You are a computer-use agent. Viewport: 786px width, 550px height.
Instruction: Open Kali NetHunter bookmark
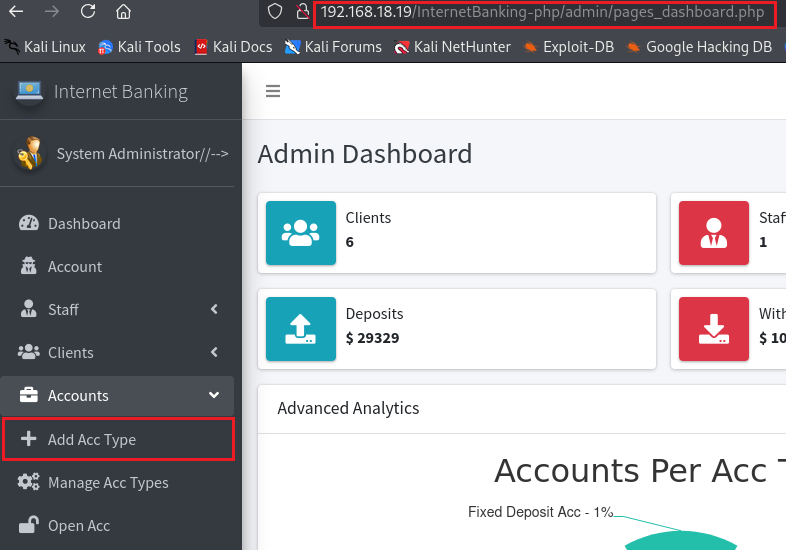452,47
